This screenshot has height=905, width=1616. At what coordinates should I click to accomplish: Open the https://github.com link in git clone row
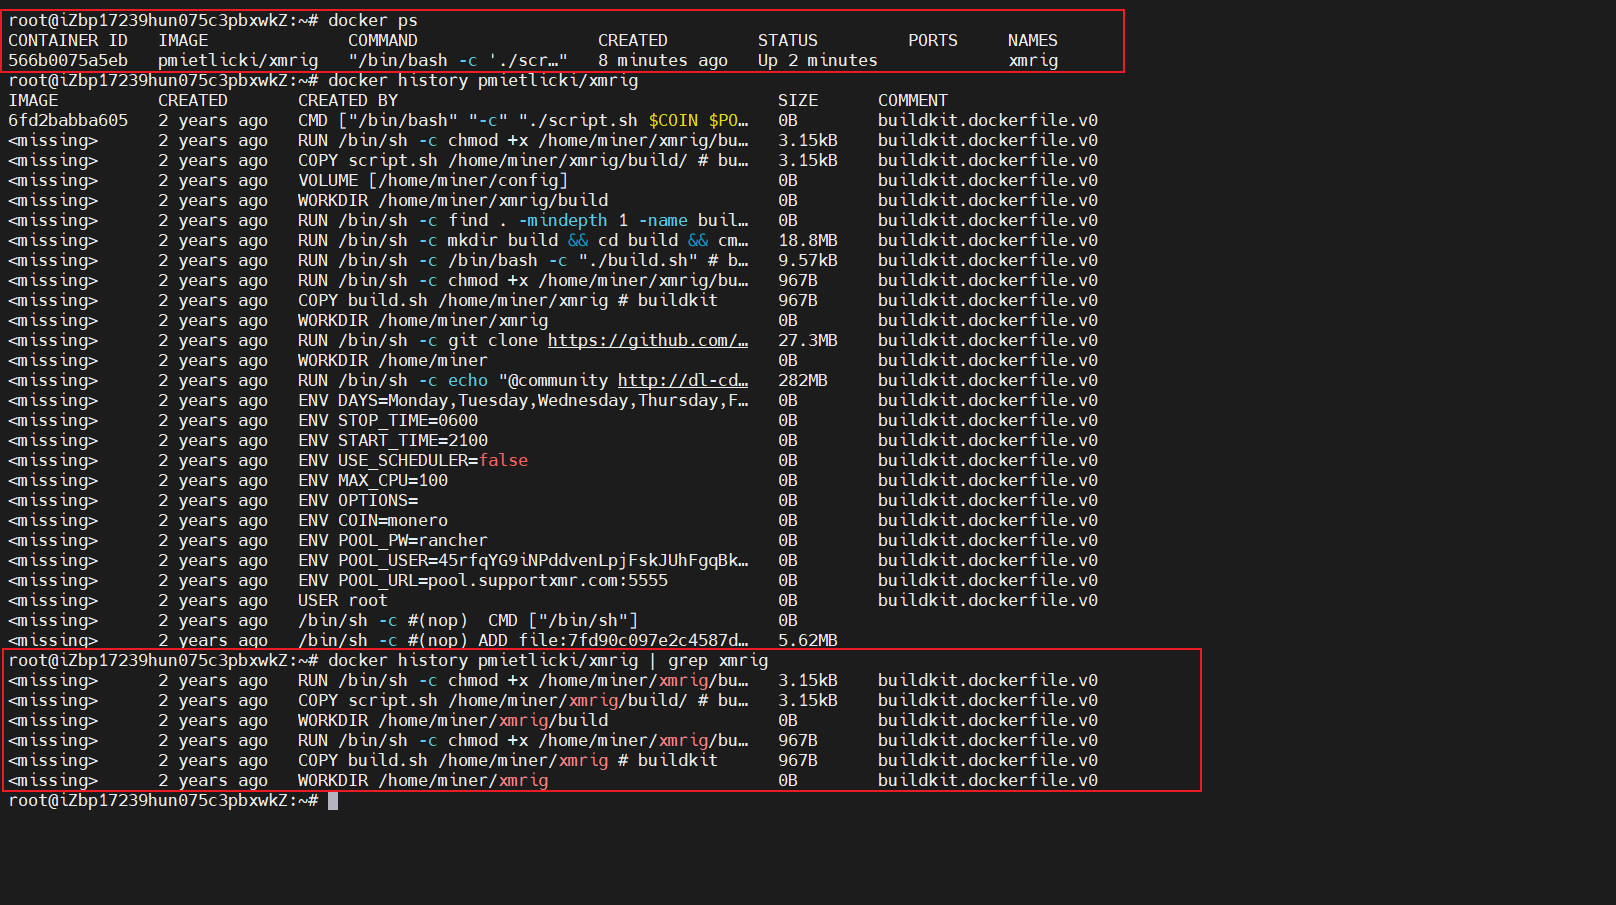648,340
